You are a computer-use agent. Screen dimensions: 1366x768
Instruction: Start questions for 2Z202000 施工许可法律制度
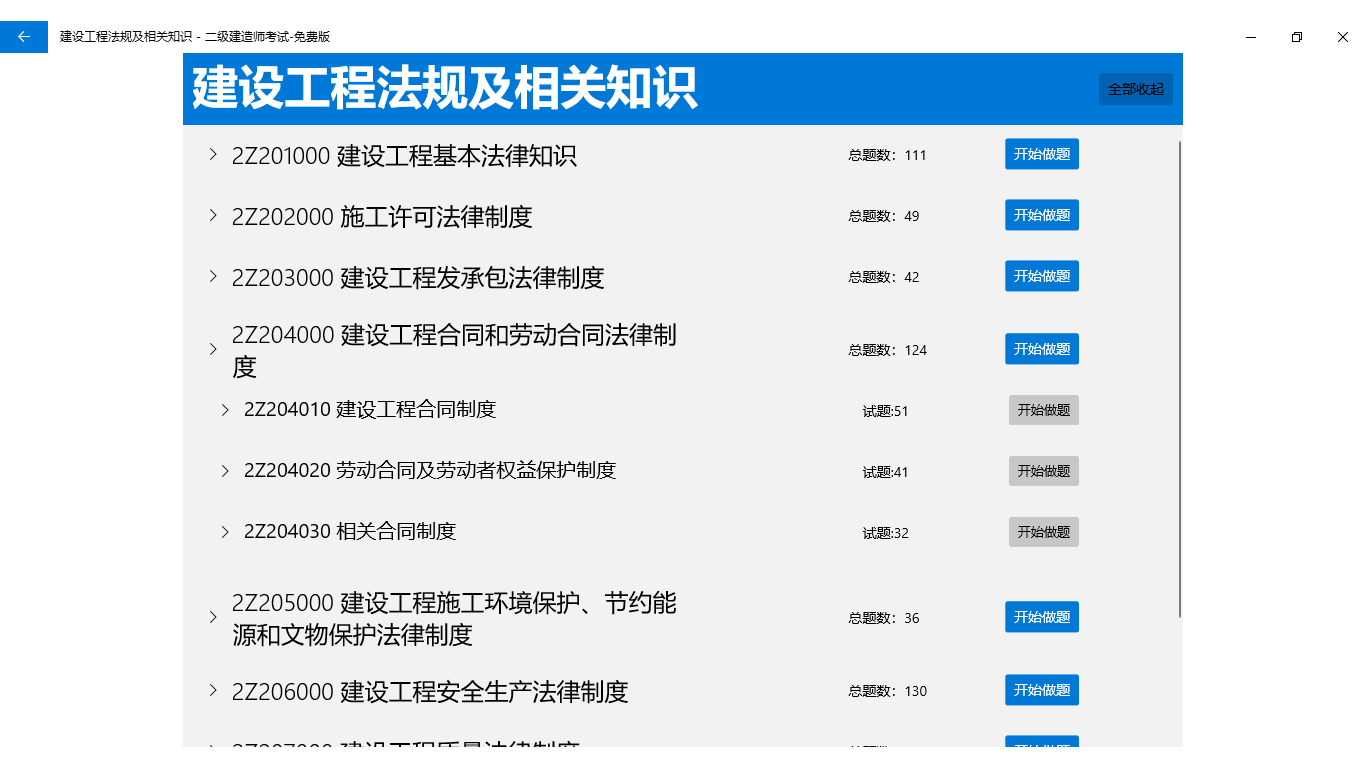pos(1042,215)
